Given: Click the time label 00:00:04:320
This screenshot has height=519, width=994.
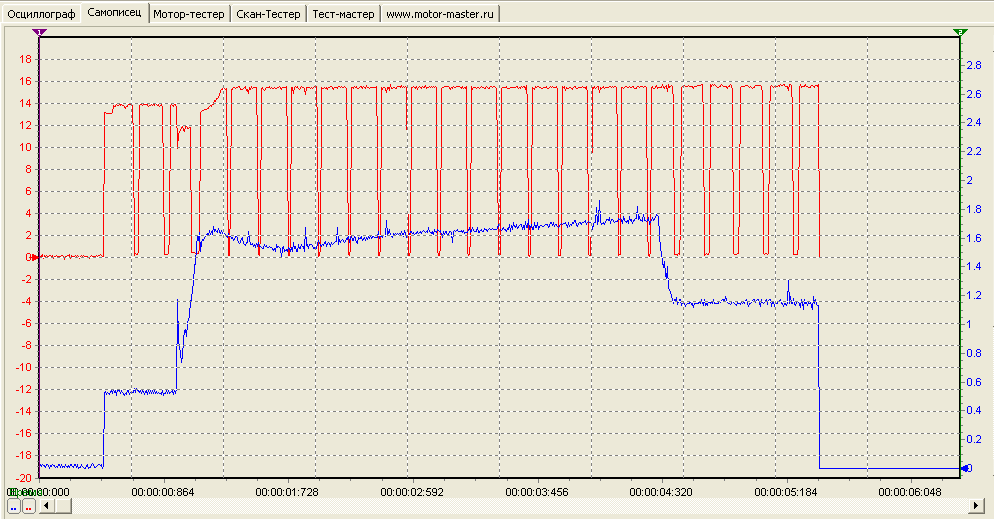Looking at the screenshot, I should click(x=661, y=492).
